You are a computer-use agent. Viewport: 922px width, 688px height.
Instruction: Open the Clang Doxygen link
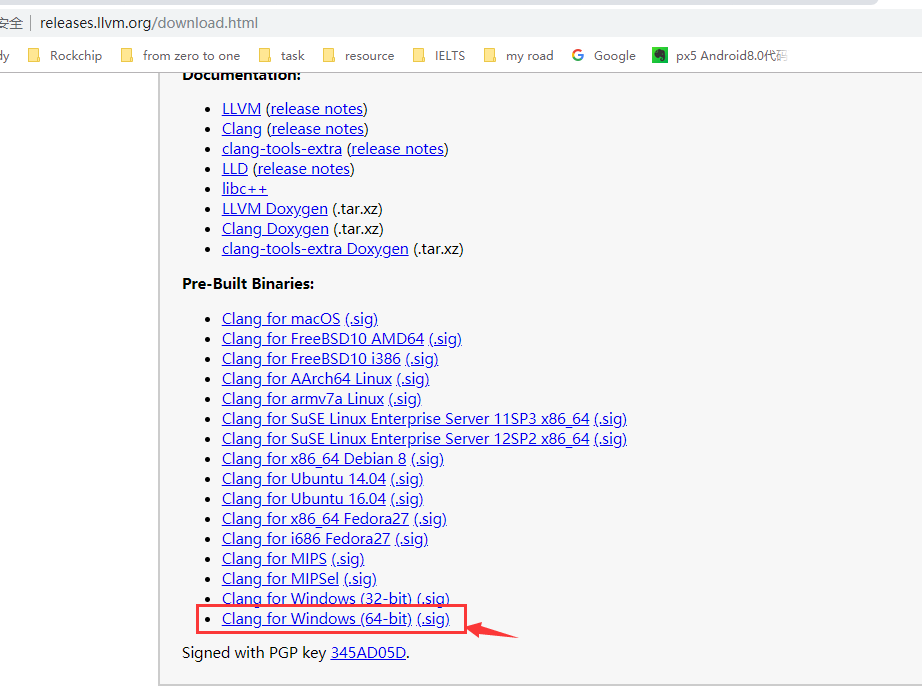click(x=275, y=228)
